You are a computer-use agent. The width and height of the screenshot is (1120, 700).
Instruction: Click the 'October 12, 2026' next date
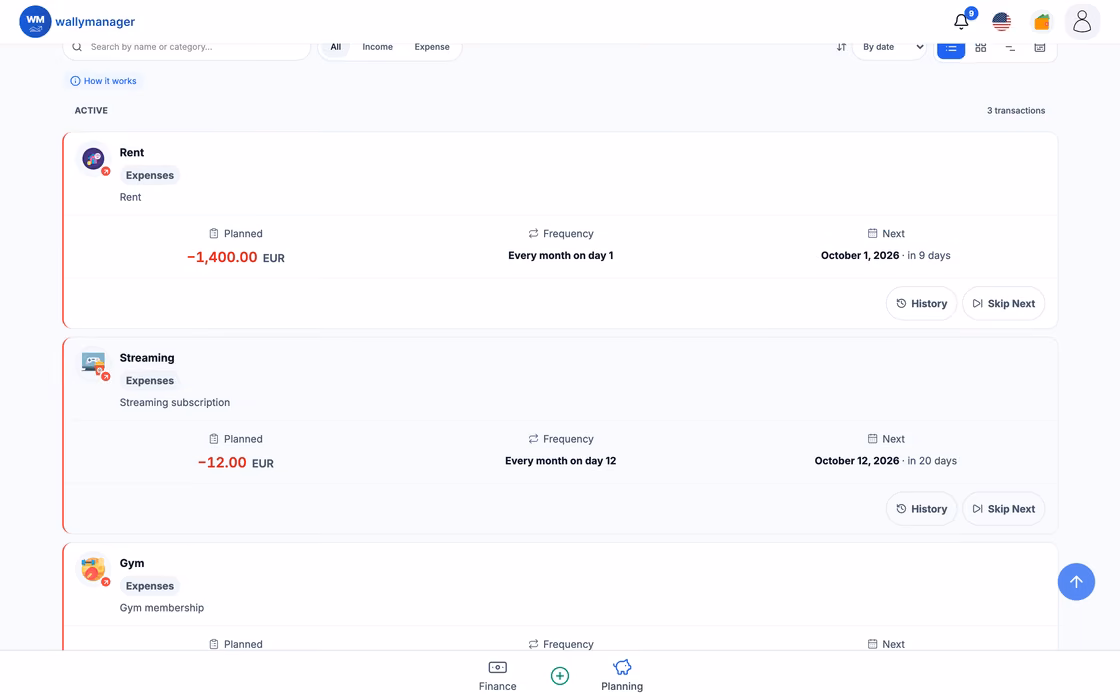click(856, 461)
